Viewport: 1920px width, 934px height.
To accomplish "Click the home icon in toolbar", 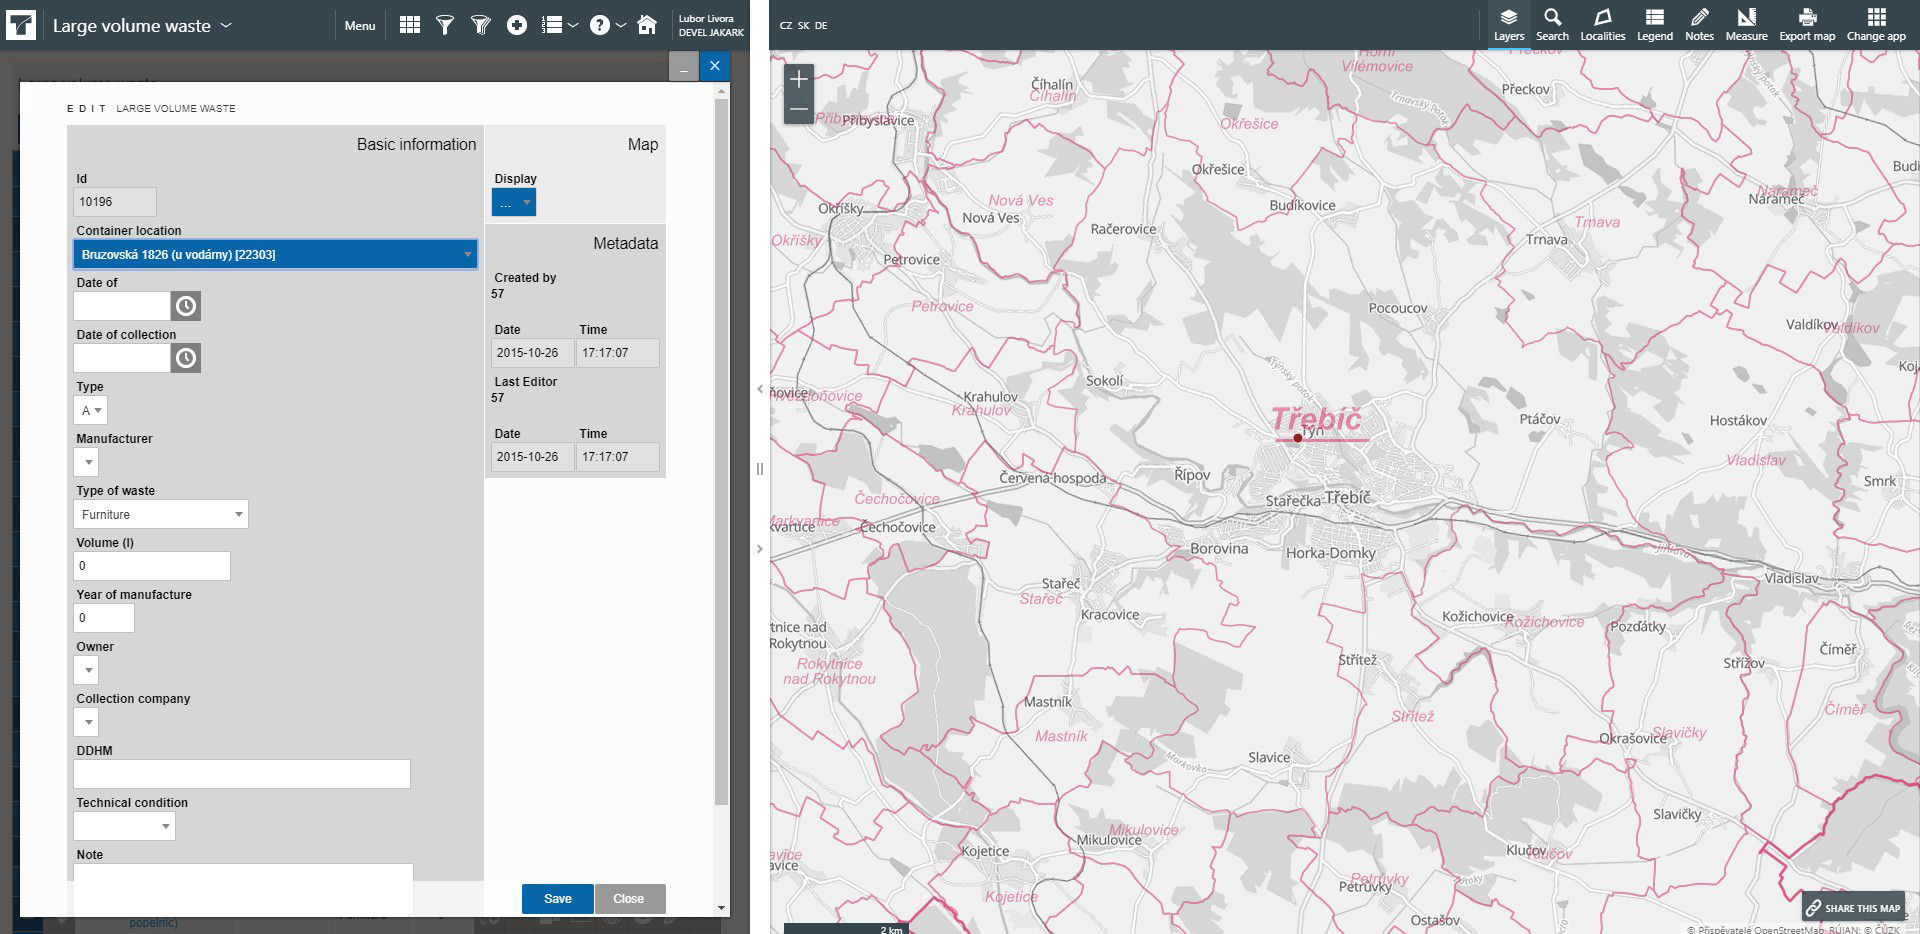I will click(647, 26).
